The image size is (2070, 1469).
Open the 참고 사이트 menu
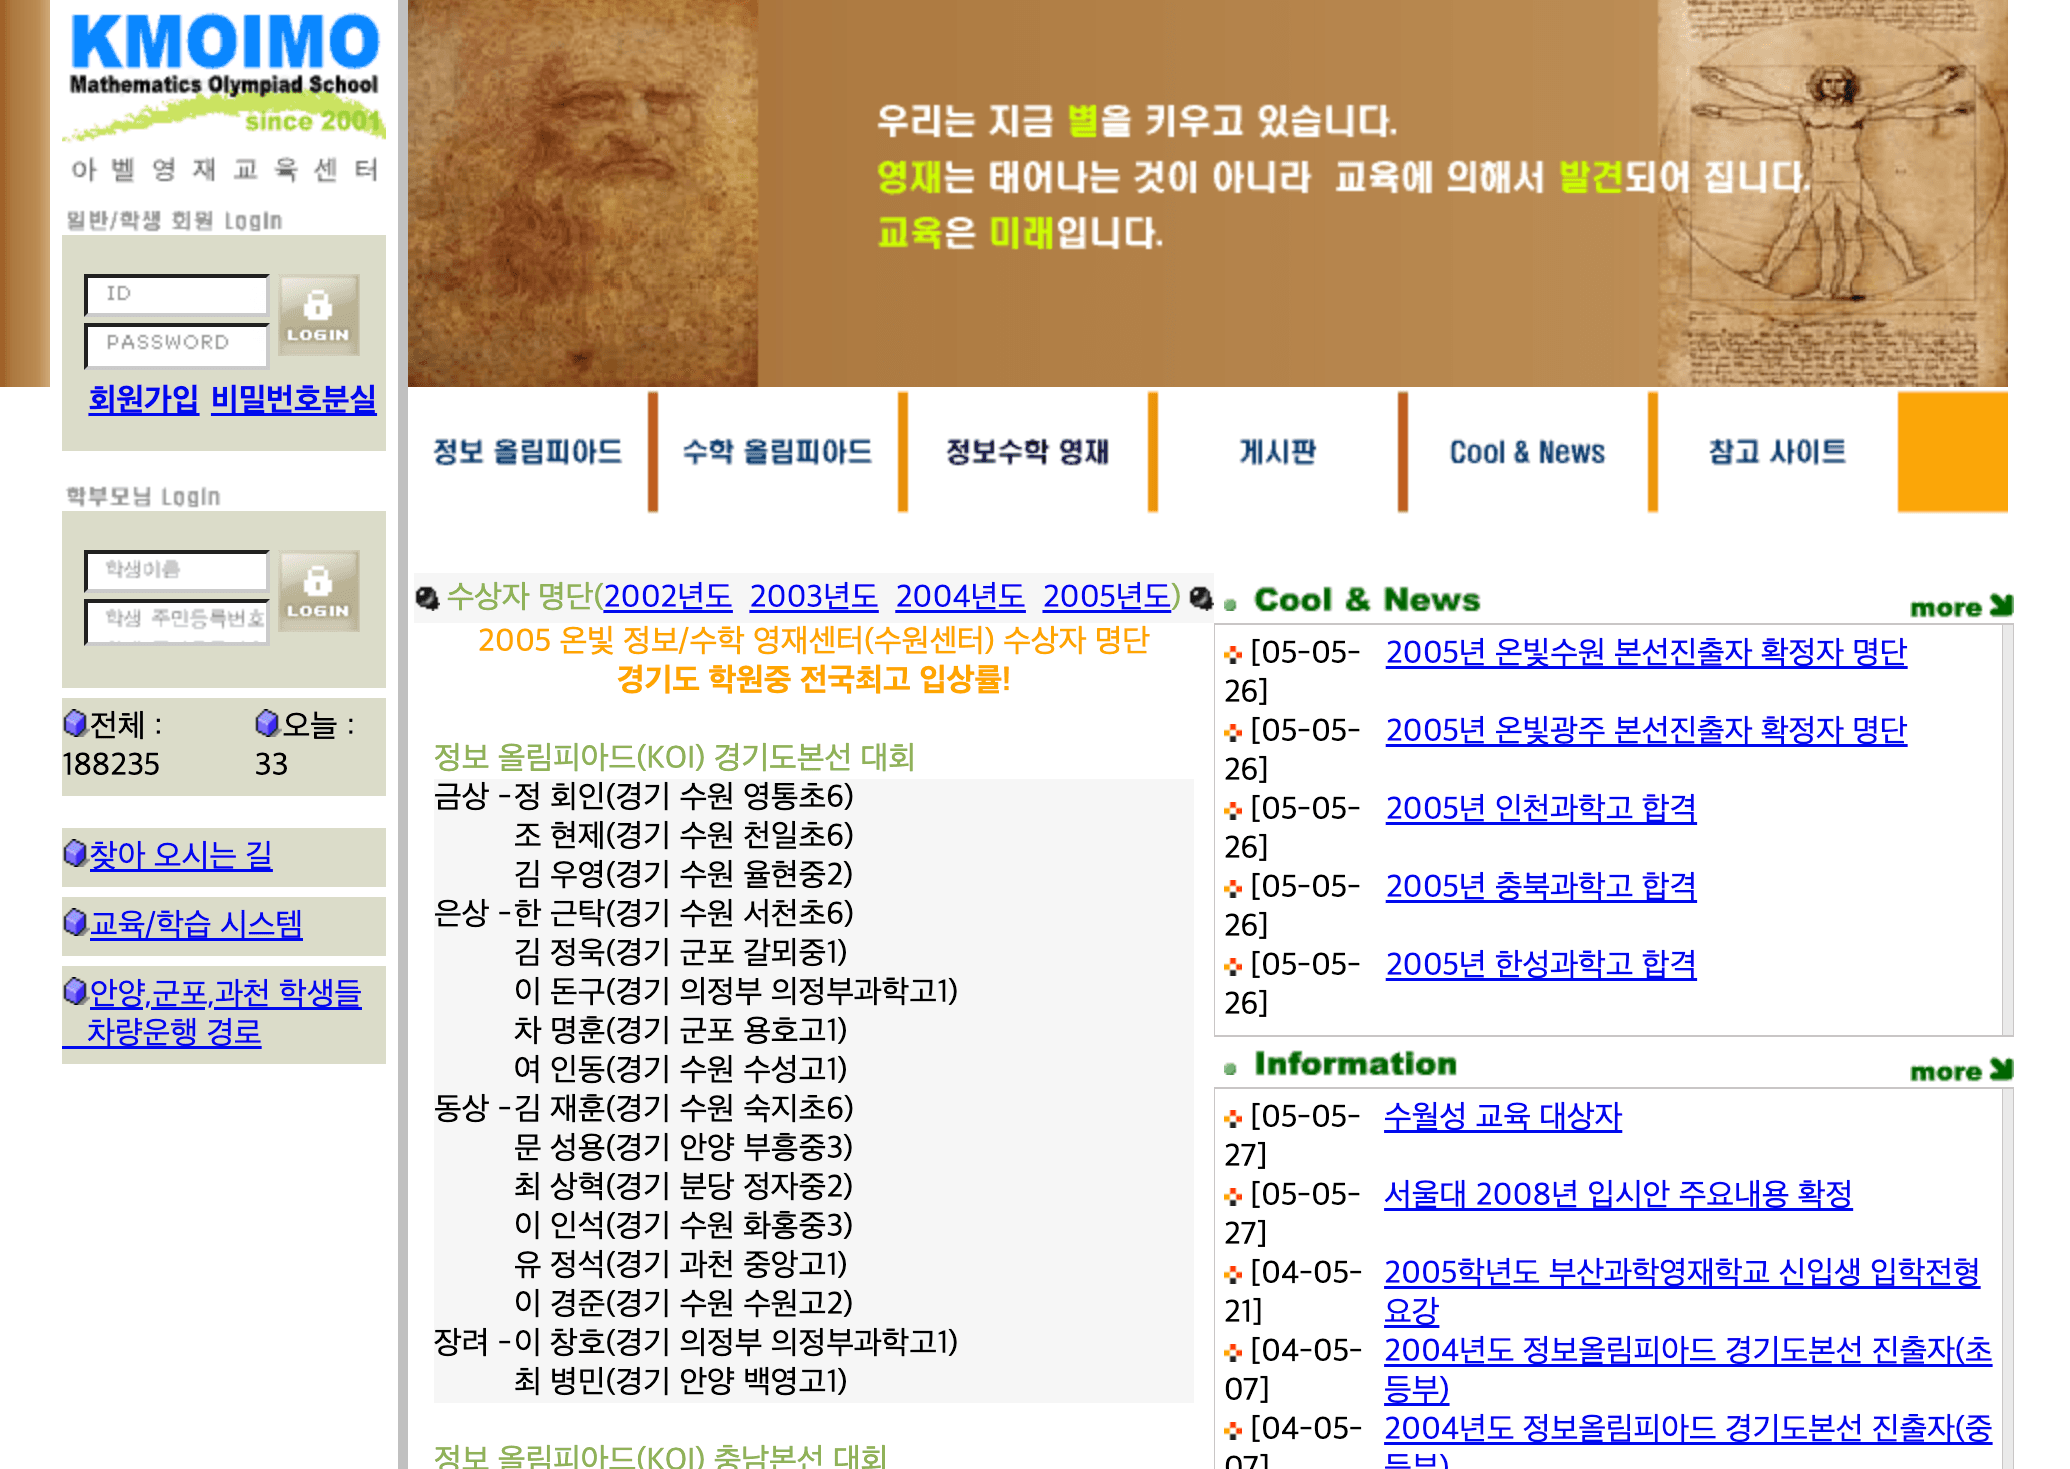(1778, 452)
